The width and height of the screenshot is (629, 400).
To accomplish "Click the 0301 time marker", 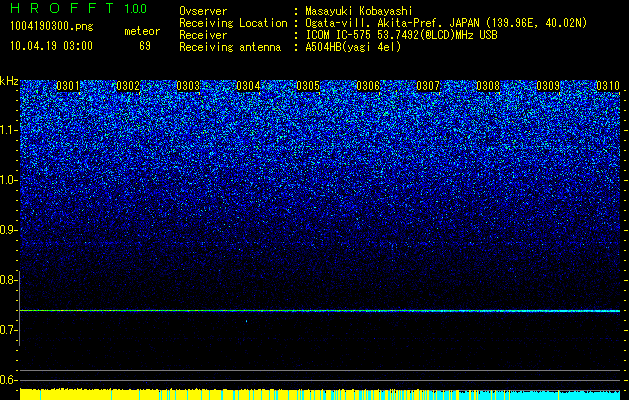I will [68, 86].
